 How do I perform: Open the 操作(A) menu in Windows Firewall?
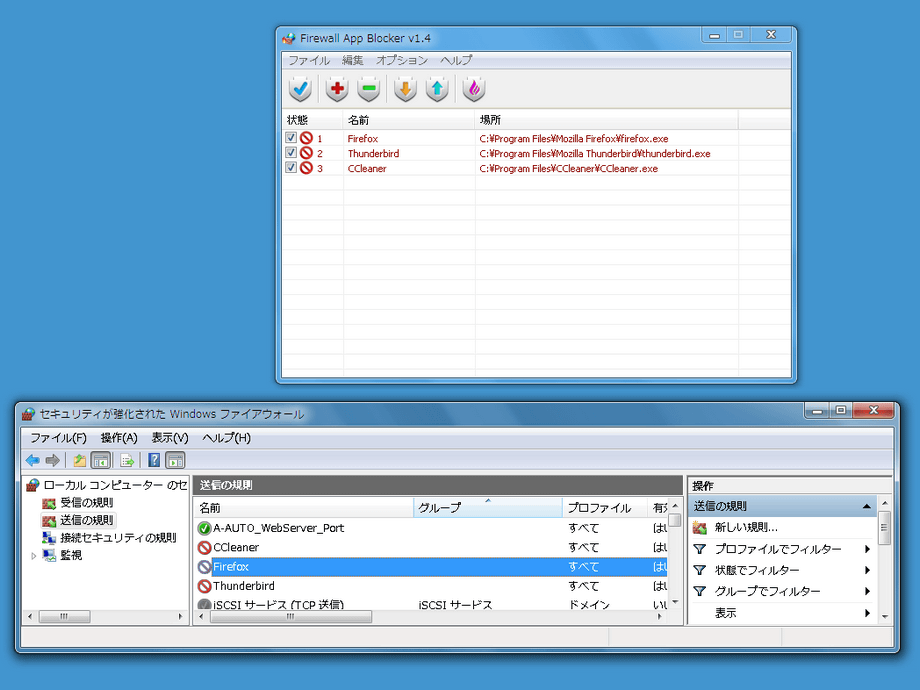[x=119, y=438]
